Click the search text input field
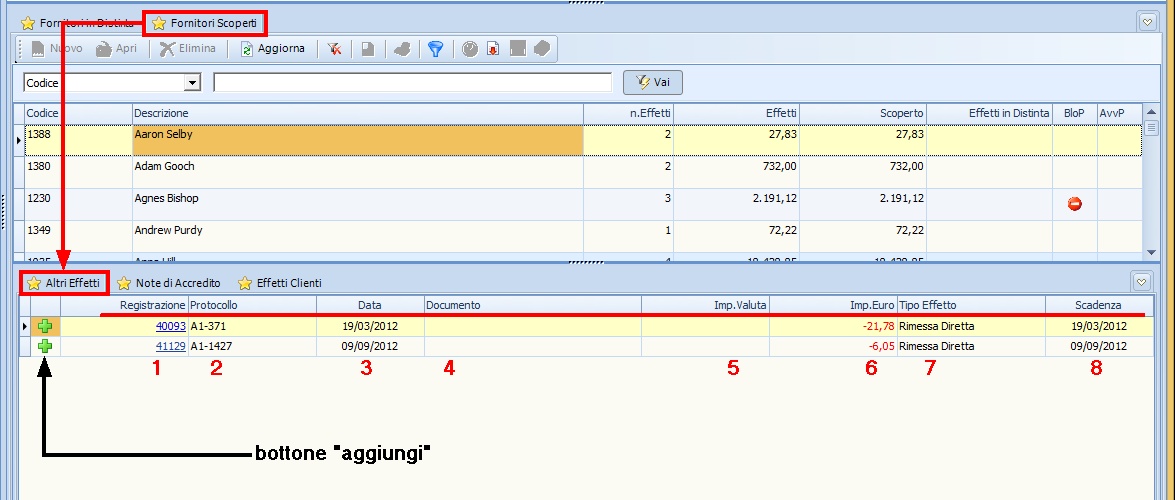The image size is (1175, 500). point(412,82)
